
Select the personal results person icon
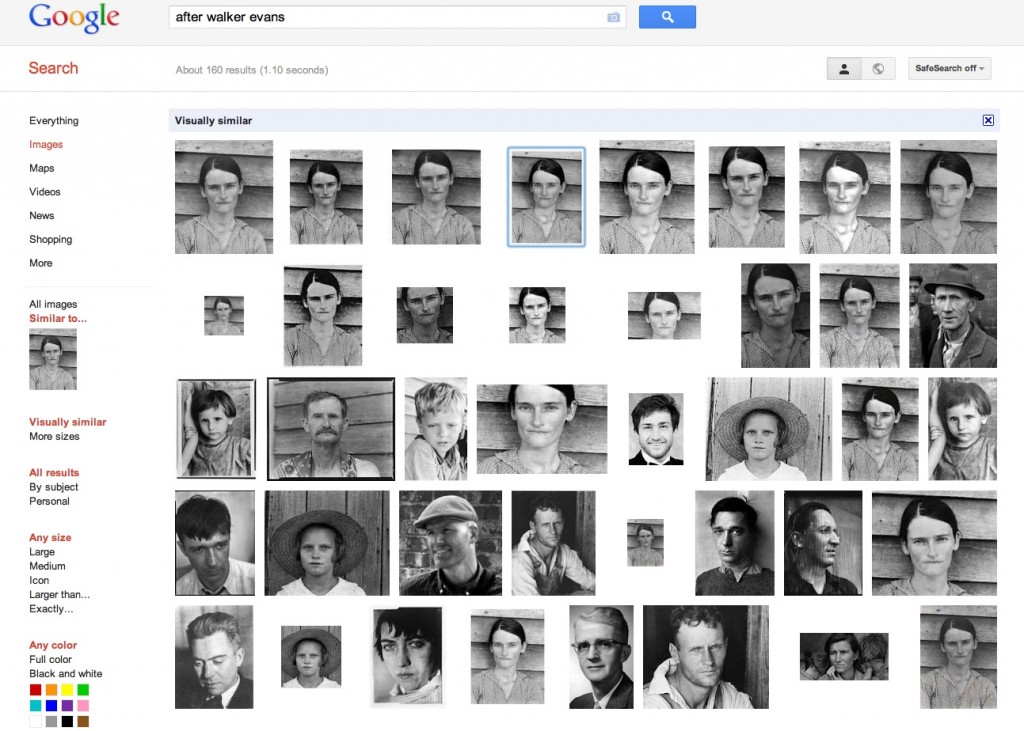[x=844, y=69]
